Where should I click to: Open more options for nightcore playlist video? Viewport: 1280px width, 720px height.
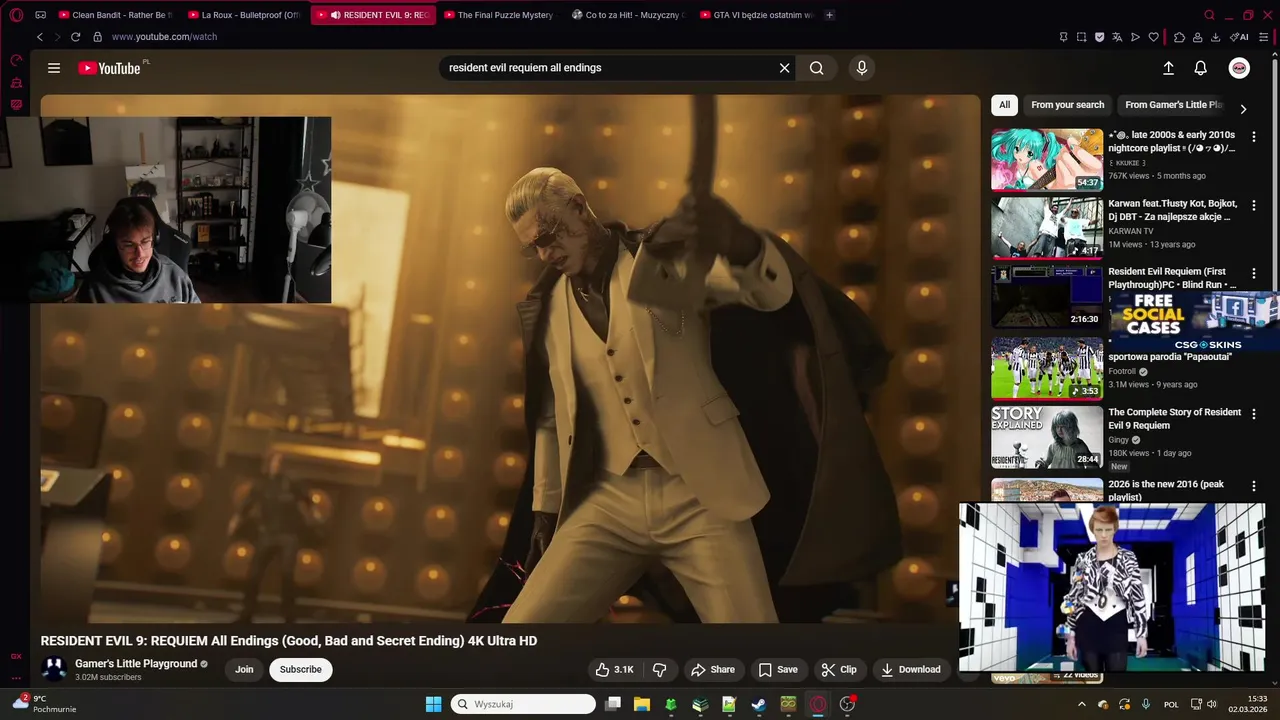coord(1254,135)
